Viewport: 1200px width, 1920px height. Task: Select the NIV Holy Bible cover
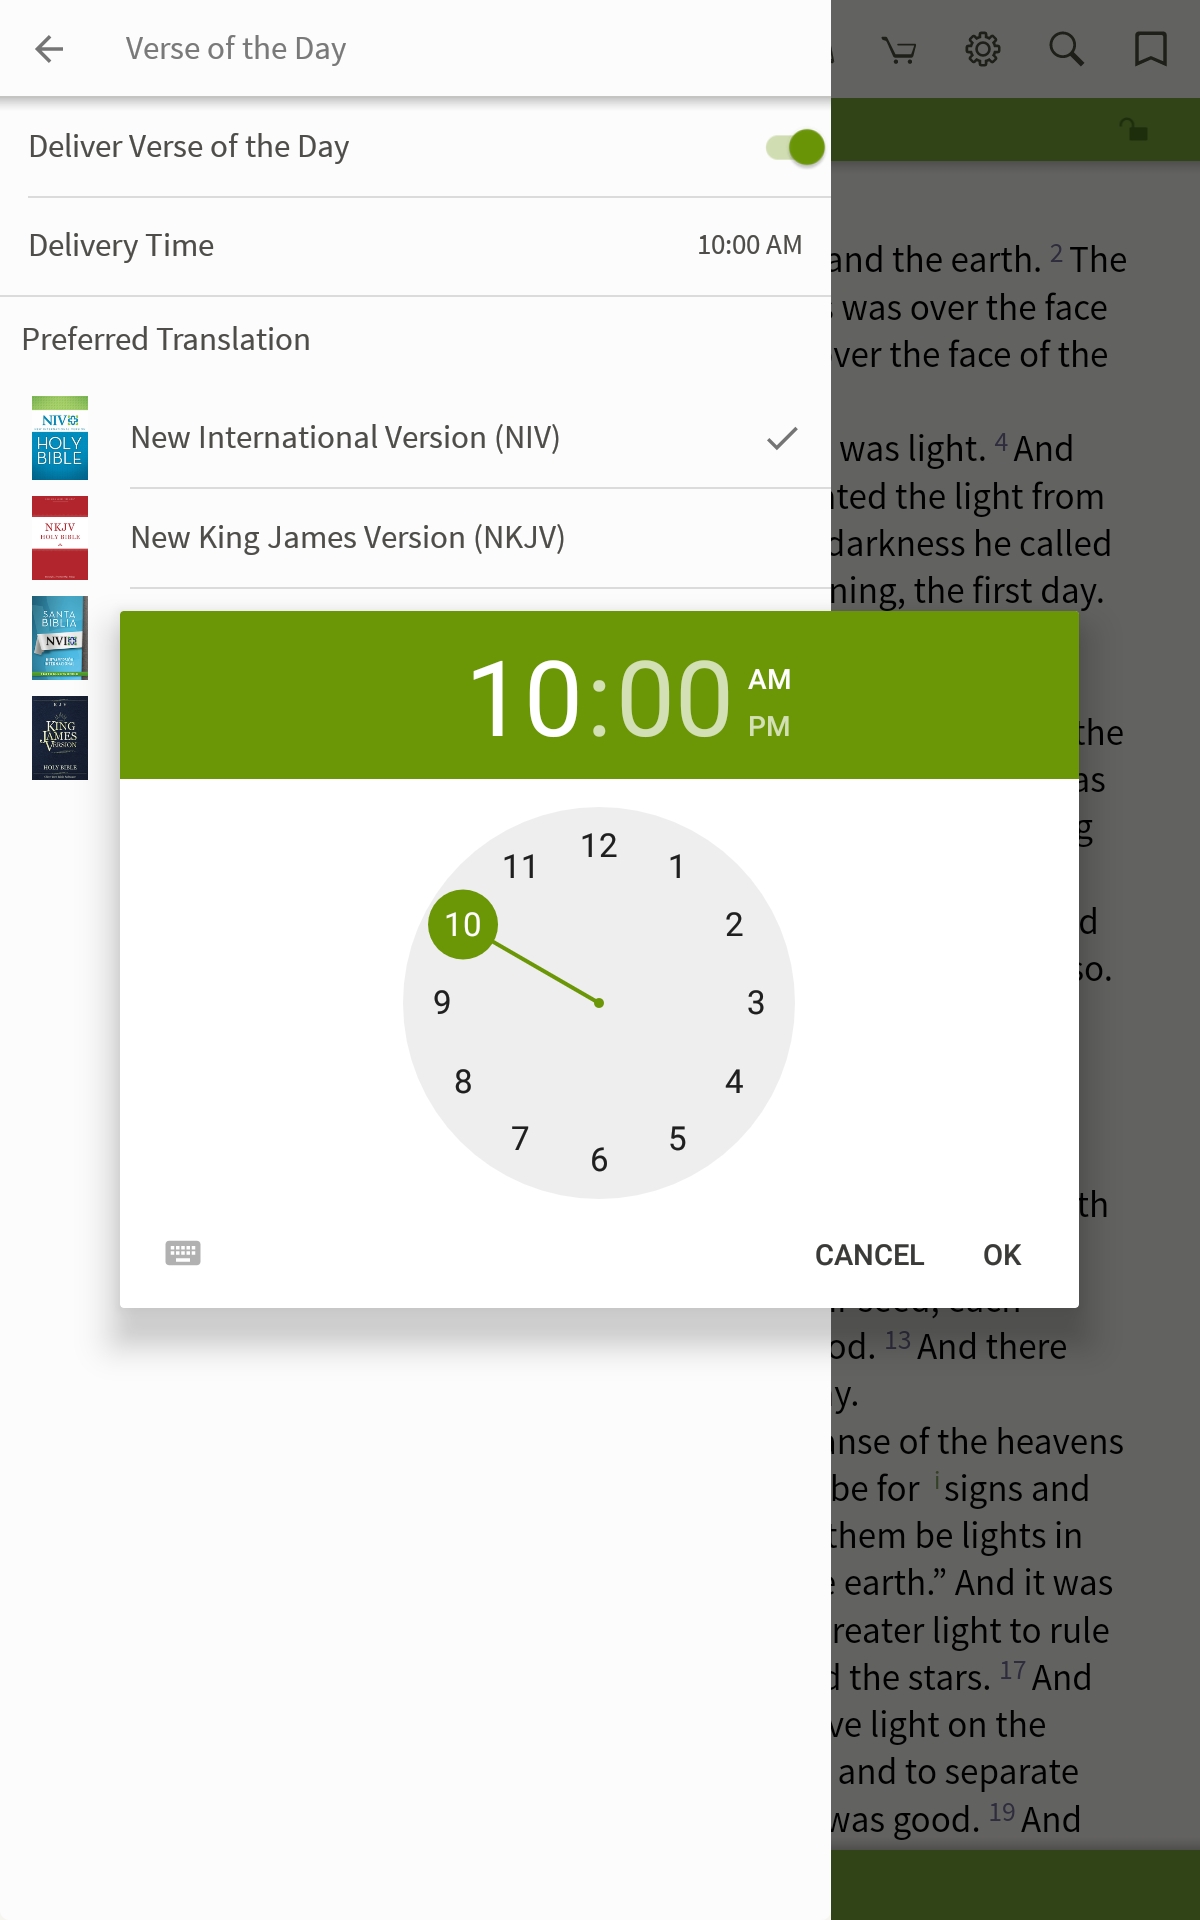pyautogui.click(x=60, y=438)
